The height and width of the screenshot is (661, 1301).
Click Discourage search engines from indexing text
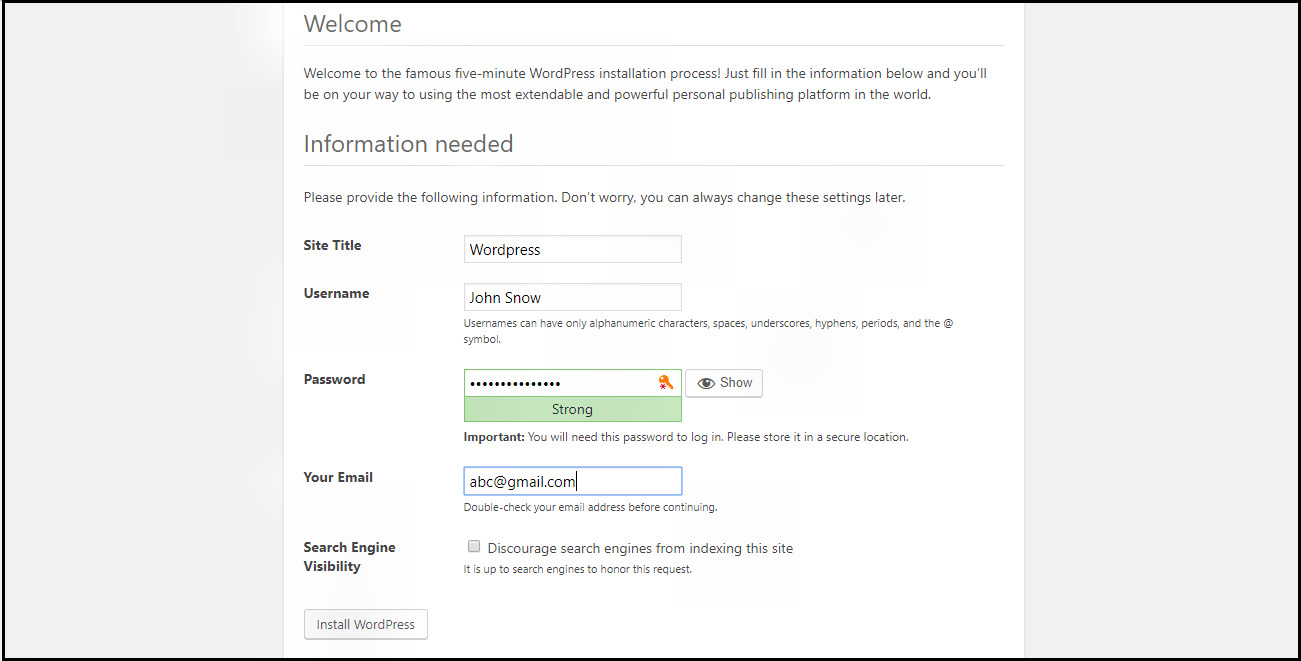(x=640, y=548)
